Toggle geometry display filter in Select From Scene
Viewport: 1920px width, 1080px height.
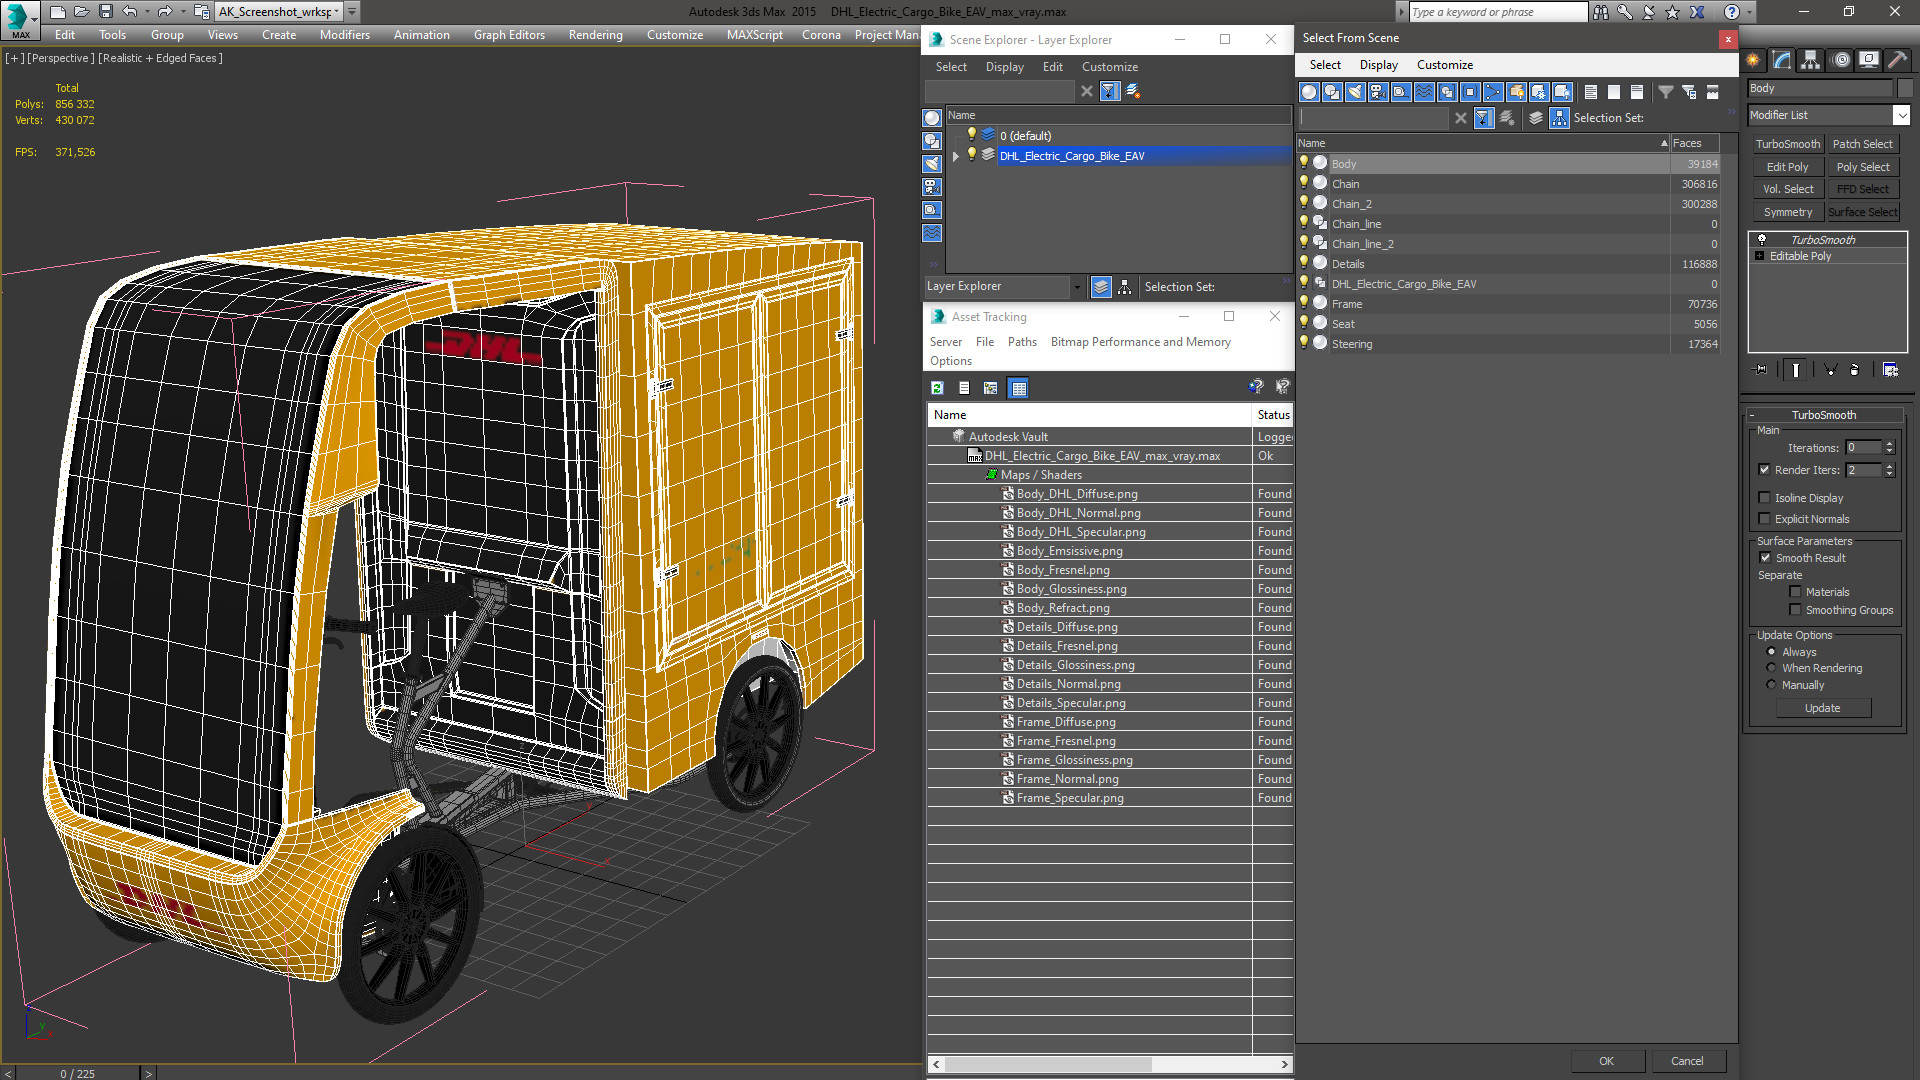(1309, 92)
